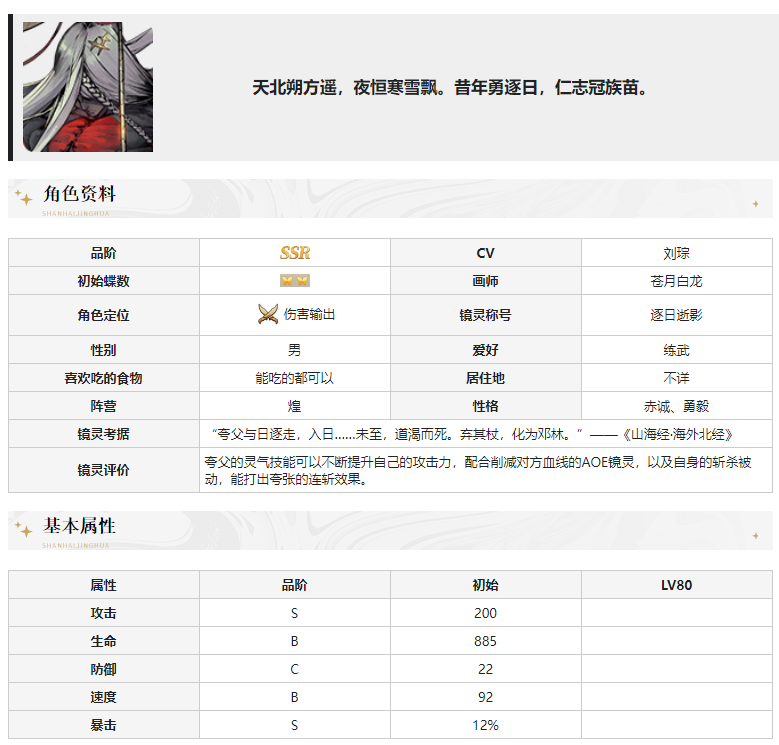Click the character portrait thumbnail
This screenshot has height=745, width=779.
point(87,87)
